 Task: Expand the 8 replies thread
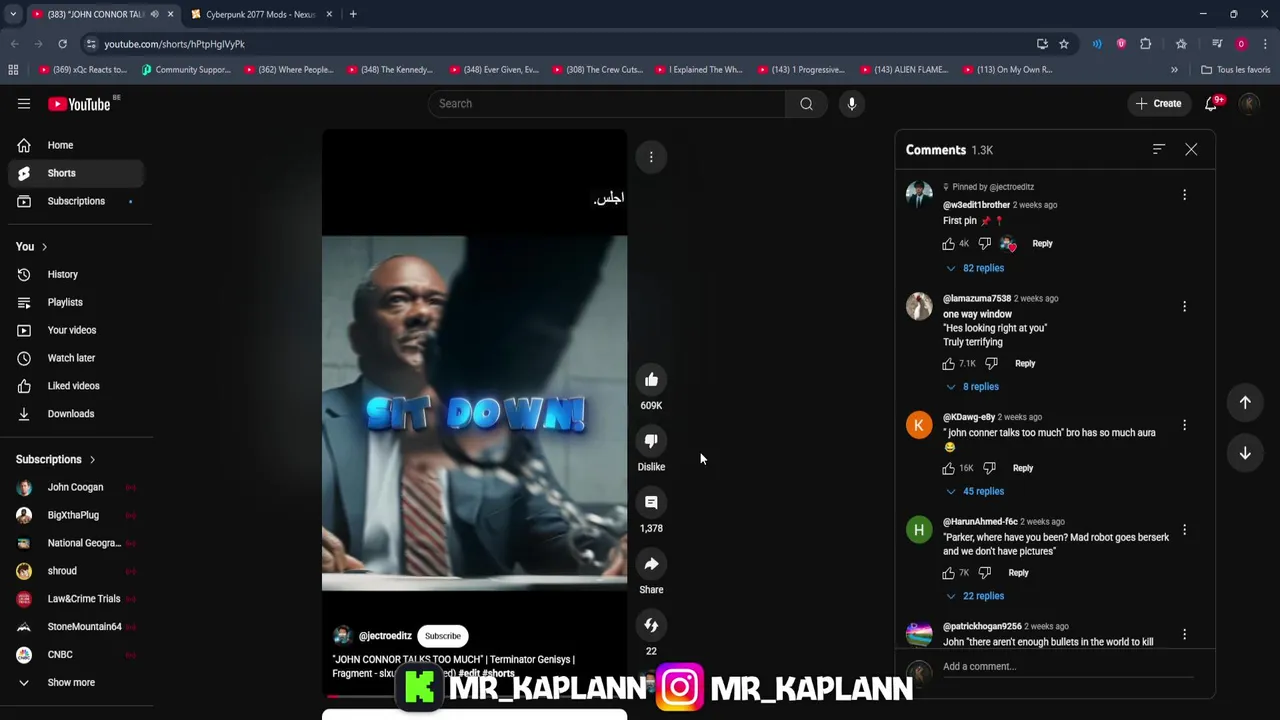pos(972,387)
